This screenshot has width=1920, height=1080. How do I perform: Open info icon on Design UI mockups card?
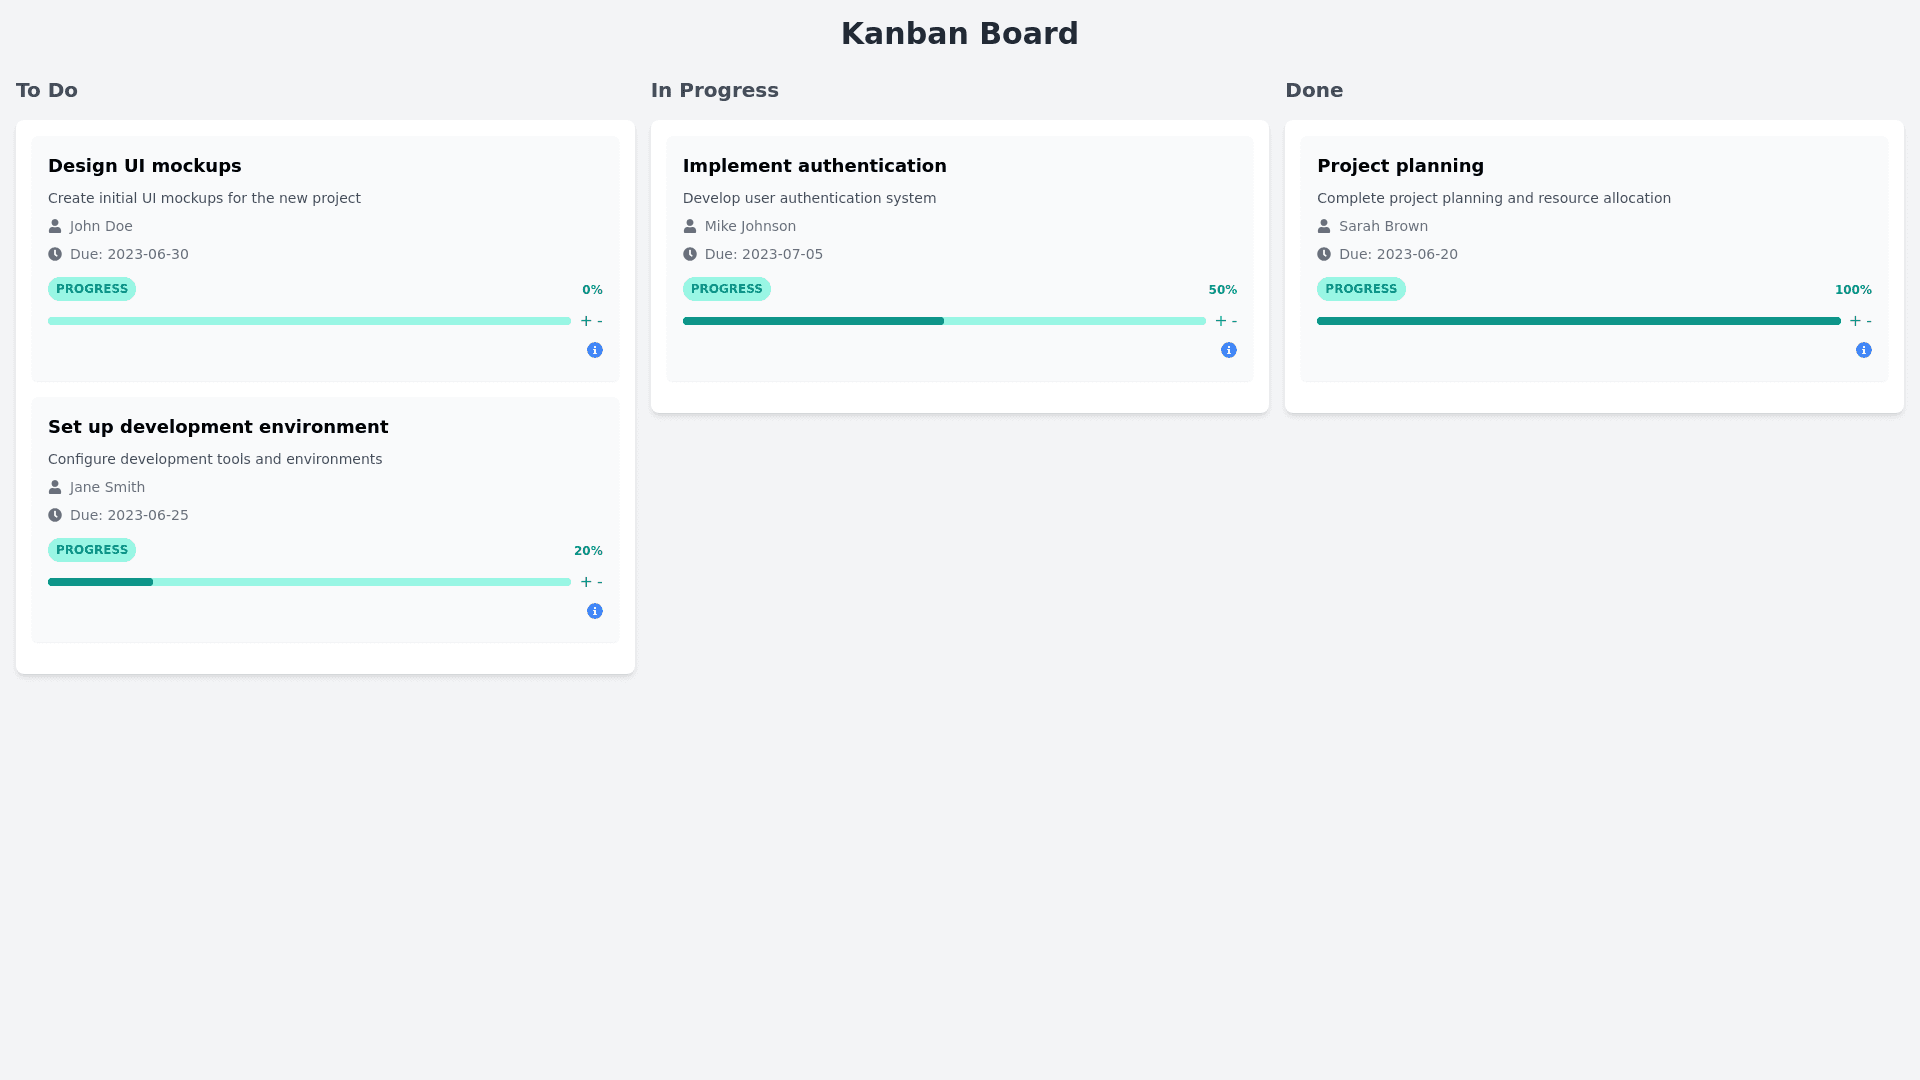[595, 350]
